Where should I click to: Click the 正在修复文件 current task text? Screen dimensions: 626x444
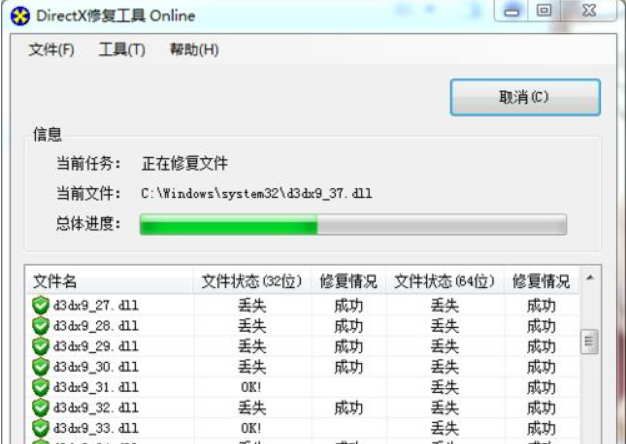184,163
